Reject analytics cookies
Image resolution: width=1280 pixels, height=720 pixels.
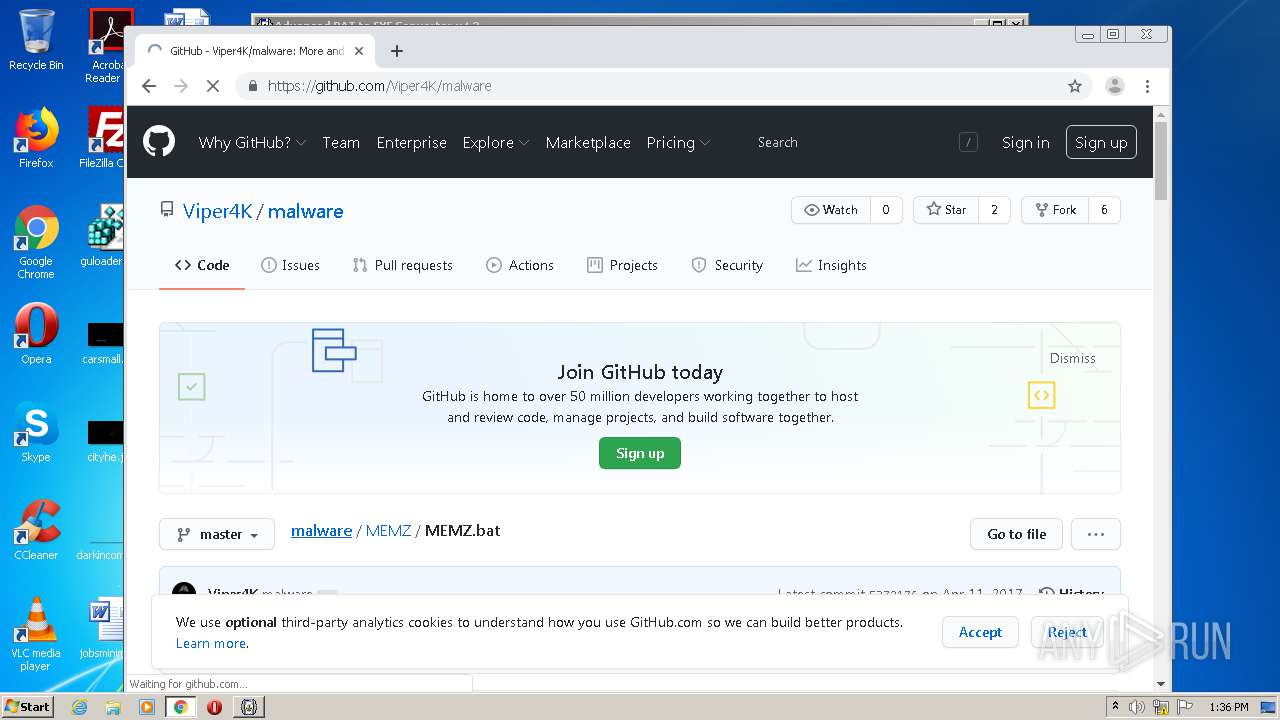coord(1067,632)
